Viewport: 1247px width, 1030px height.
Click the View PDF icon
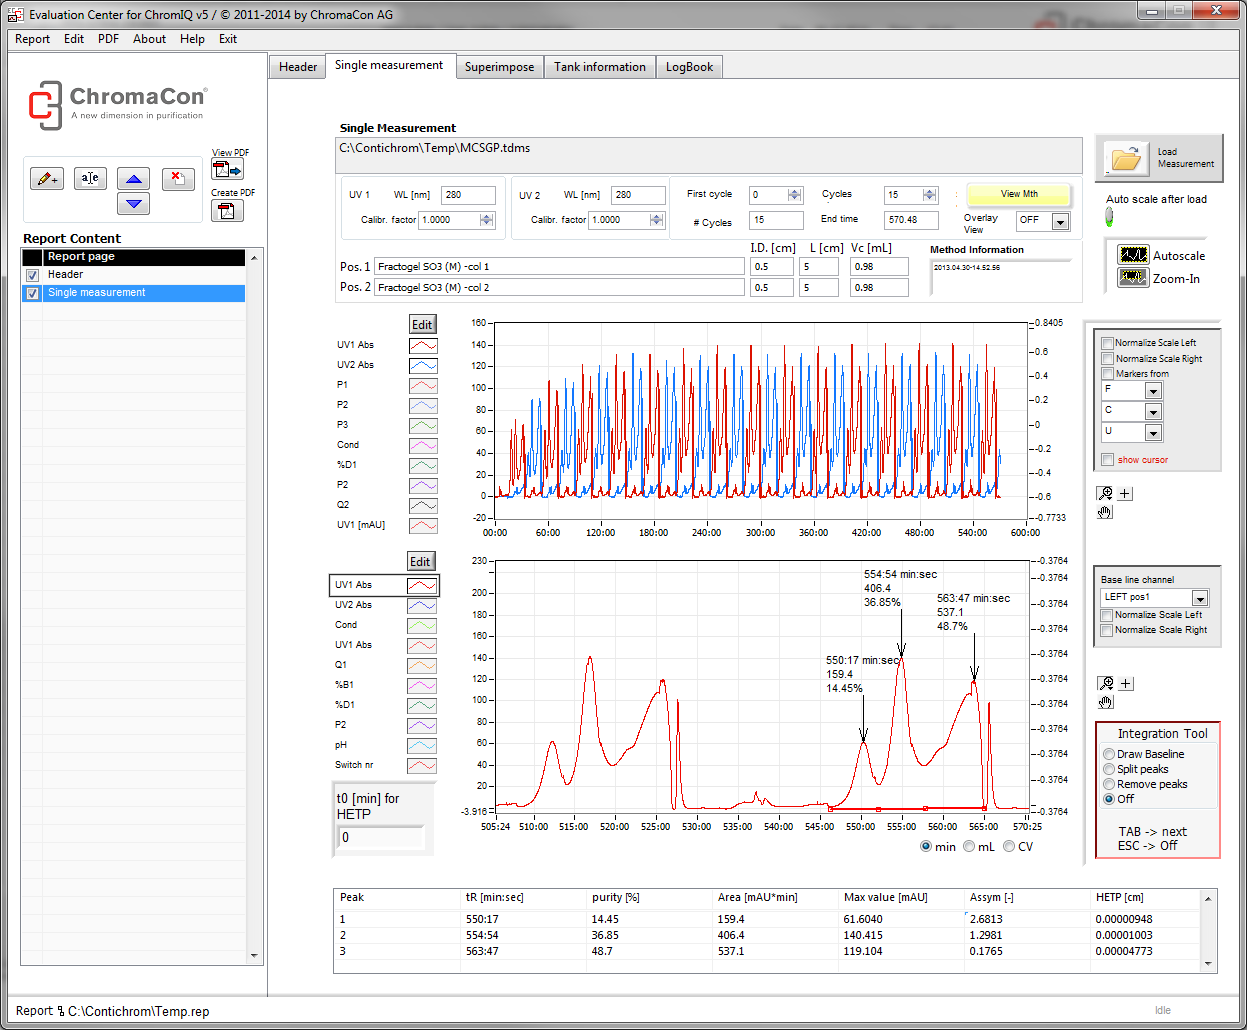227,170
